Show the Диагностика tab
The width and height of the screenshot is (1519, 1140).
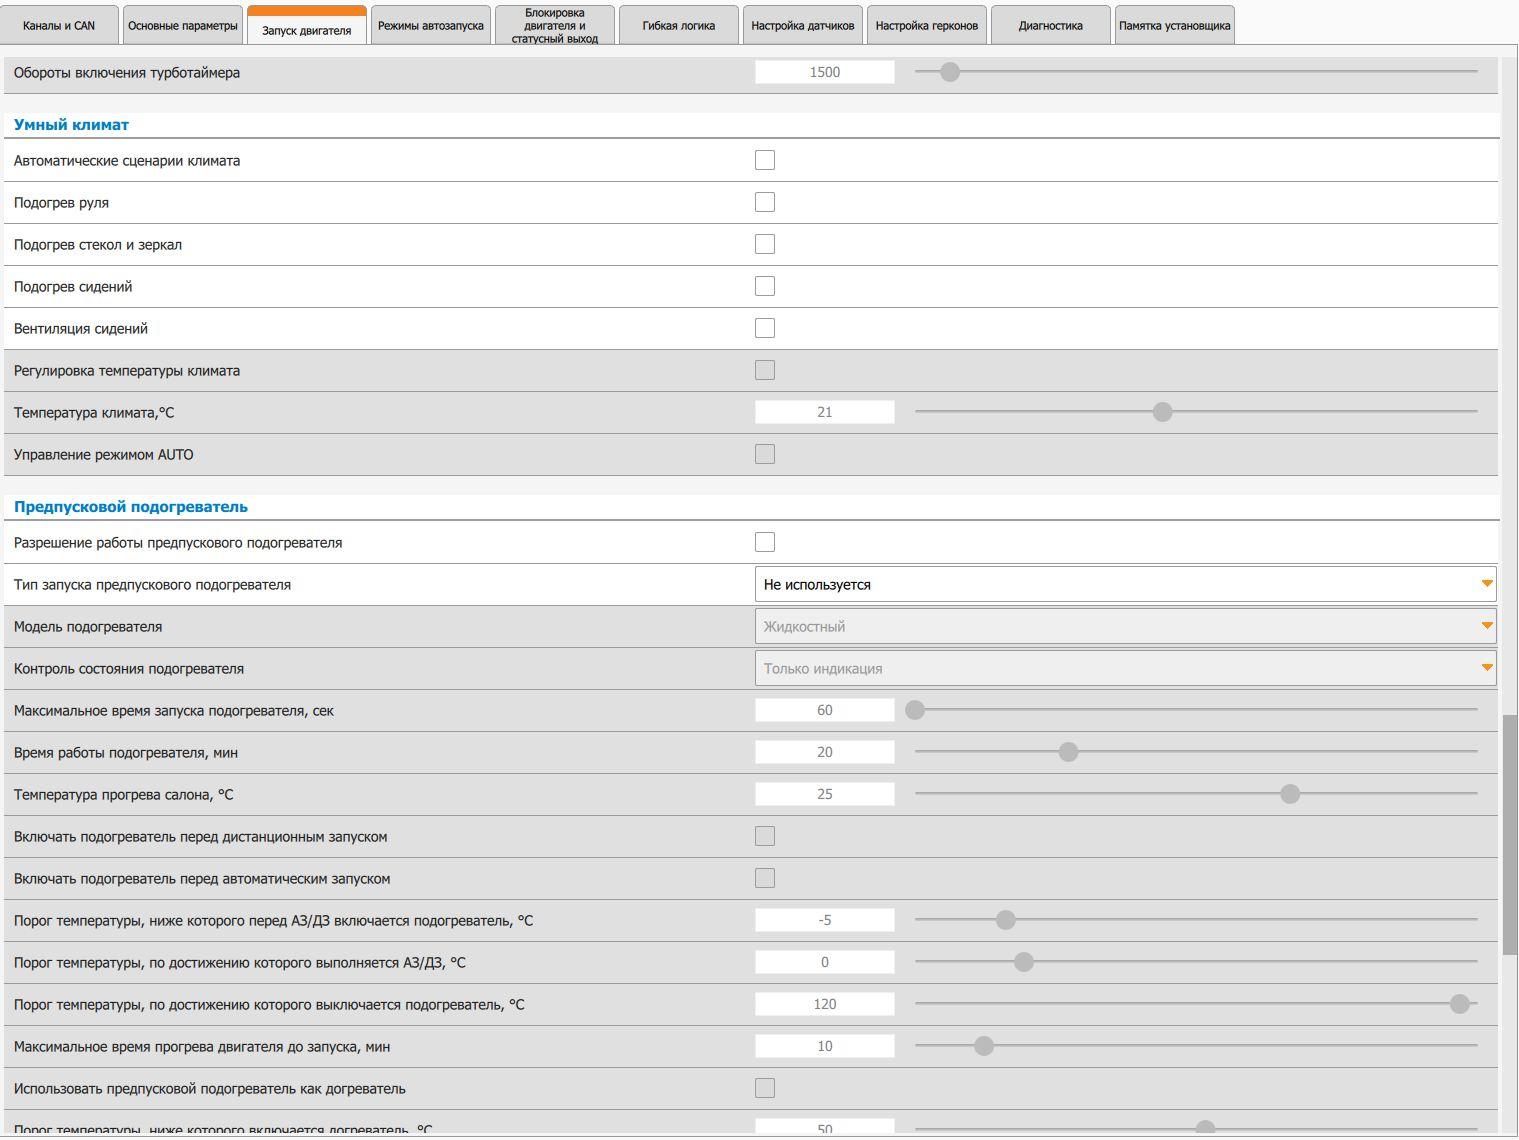pyautogui.click(x=1051, y=25)
